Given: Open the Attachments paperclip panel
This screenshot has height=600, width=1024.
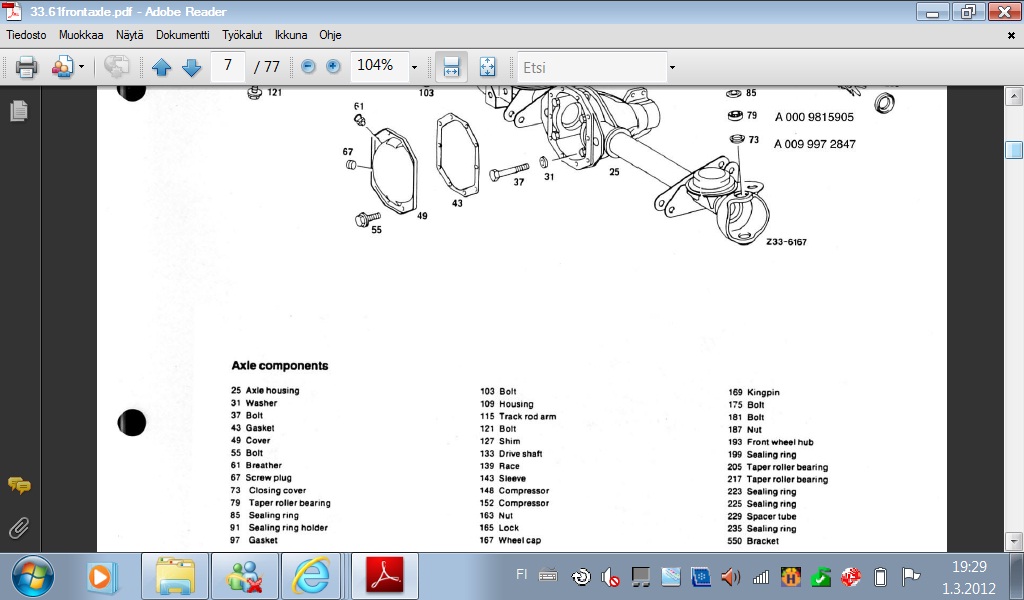Looking at the screenshot, I should click(18, 527).
